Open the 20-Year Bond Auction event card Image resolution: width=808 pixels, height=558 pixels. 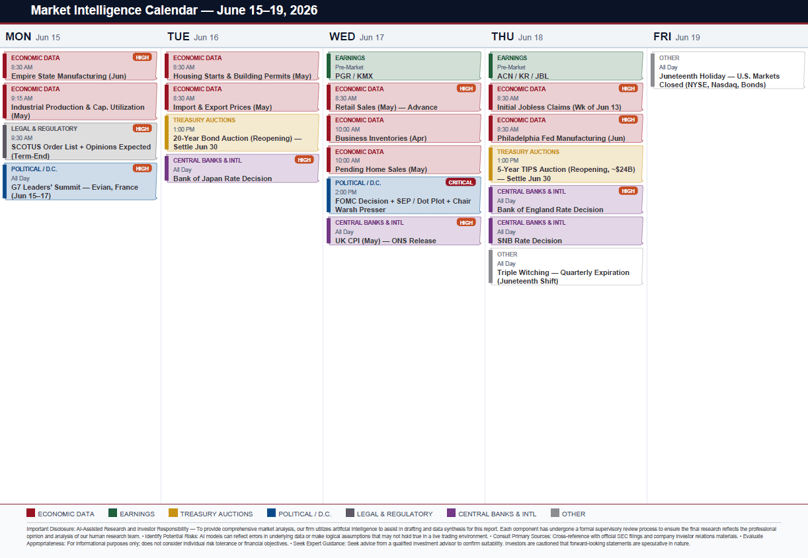click(242, 133)
